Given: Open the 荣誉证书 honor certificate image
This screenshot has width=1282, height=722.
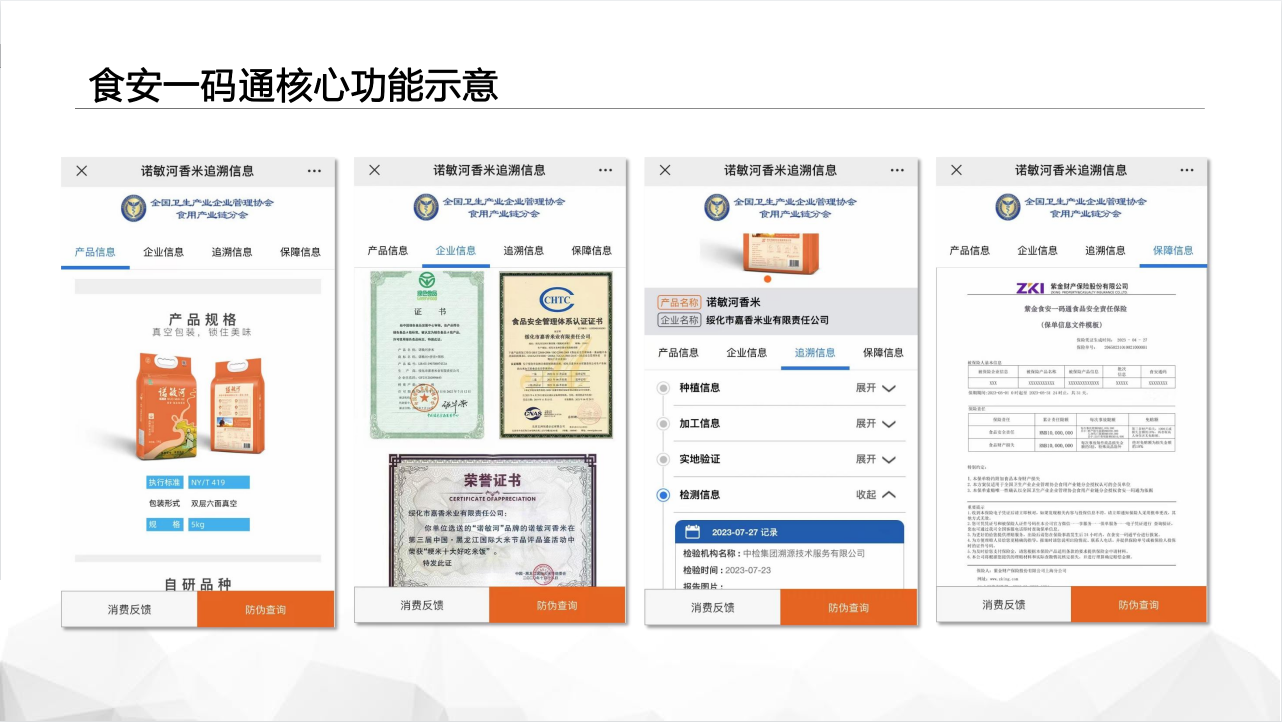Looking at the screenshot, I should pos(491,520).
